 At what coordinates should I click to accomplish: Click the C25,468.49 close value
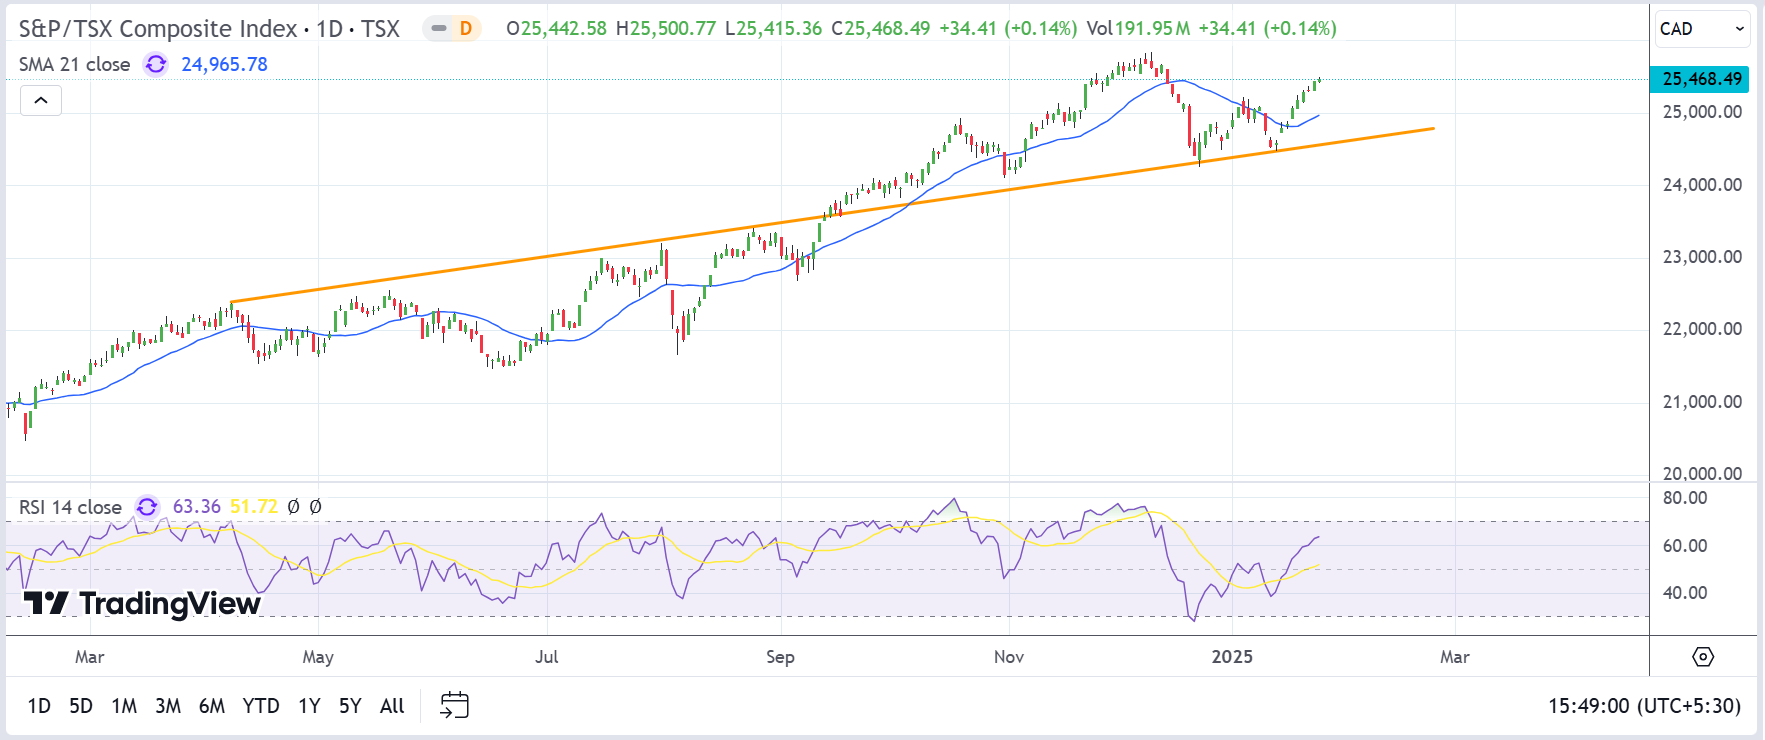(881, 29)
